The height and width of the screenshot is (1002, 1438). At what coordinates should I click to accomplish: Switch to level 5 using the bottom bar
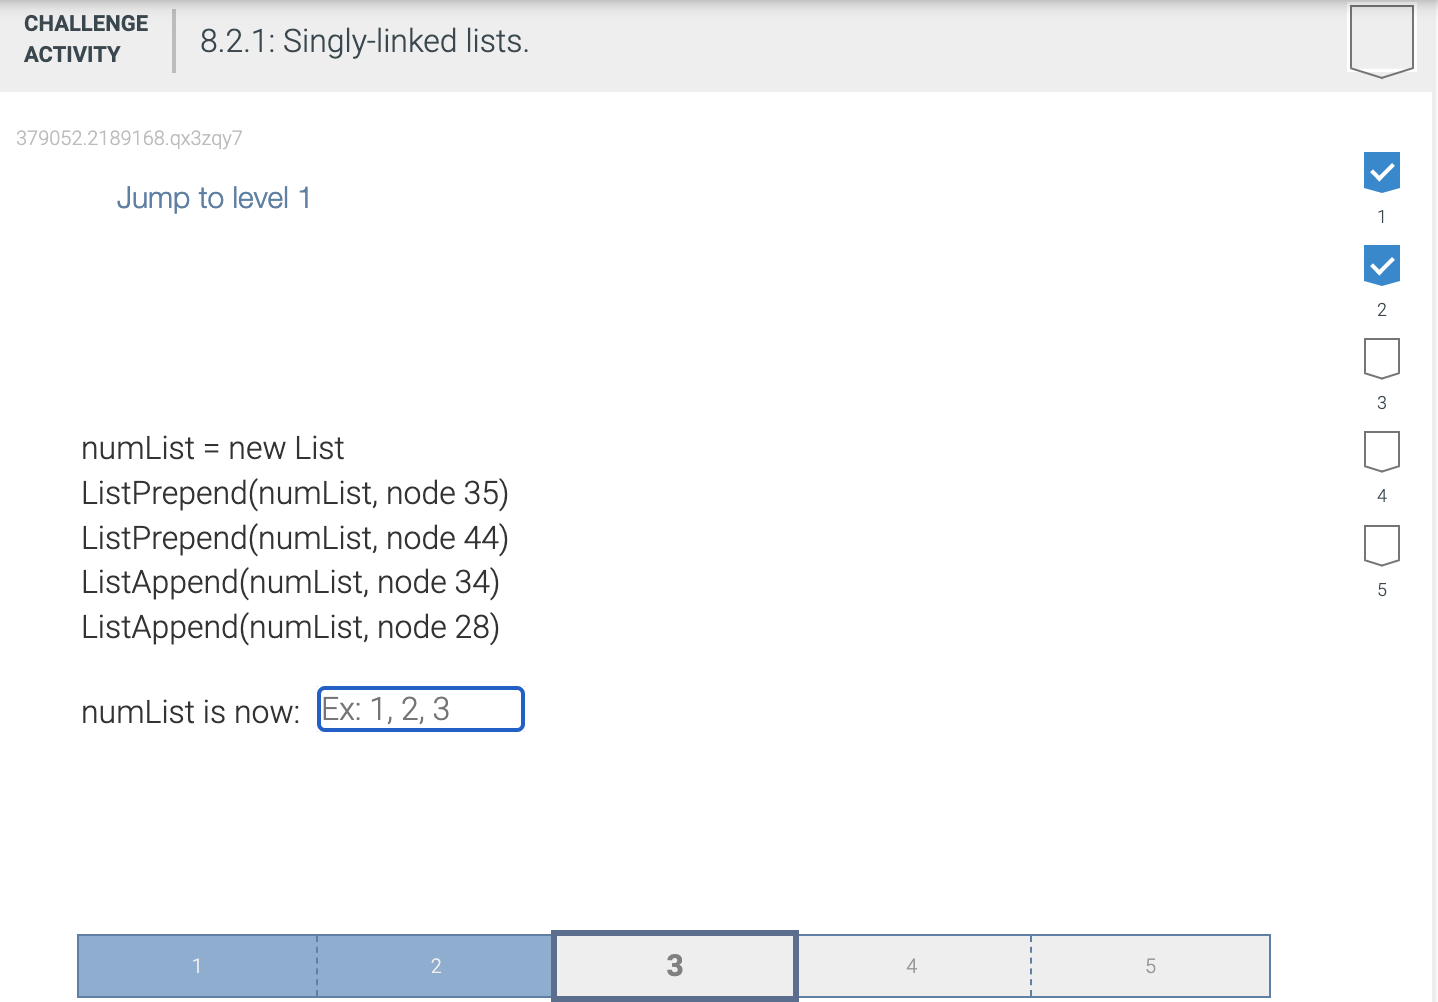pos(1150,965)
